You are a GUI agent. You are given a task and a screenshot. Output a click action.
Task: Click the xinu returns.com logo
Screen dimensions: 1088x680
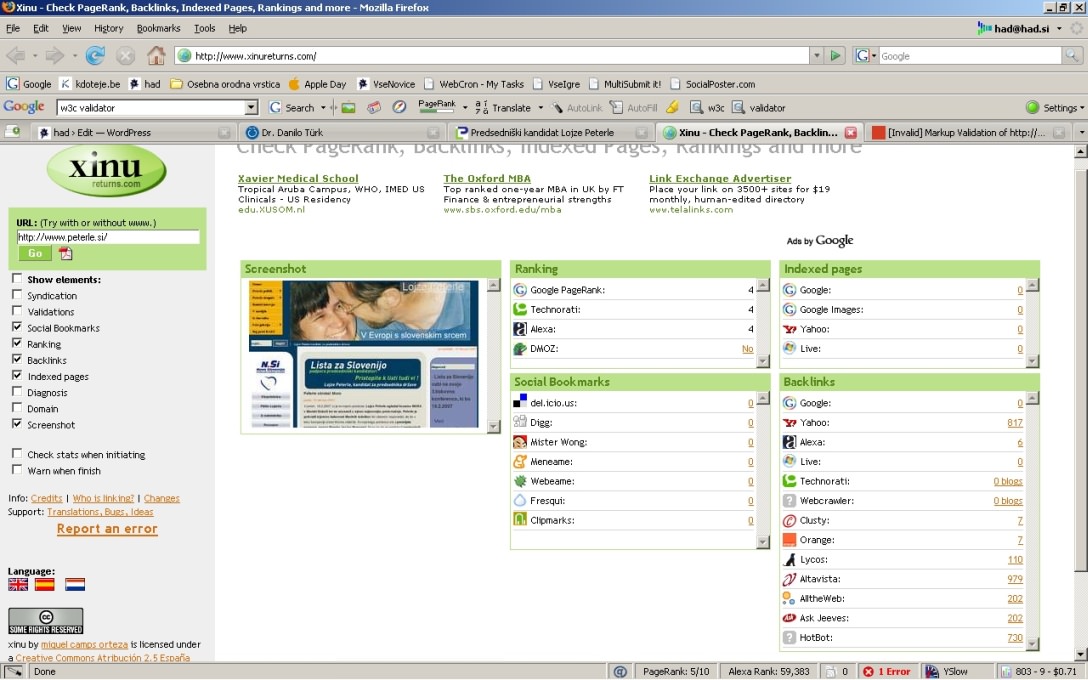(106, 170)
